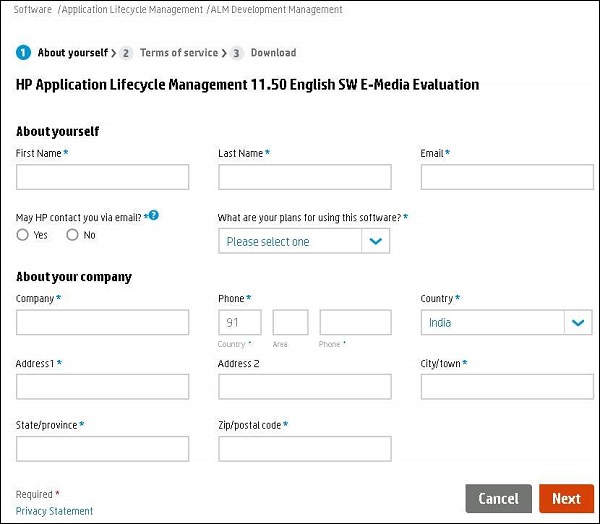Open the Privacy Statement link
This screenshot has width=600, height=524.
click(54, 511)
